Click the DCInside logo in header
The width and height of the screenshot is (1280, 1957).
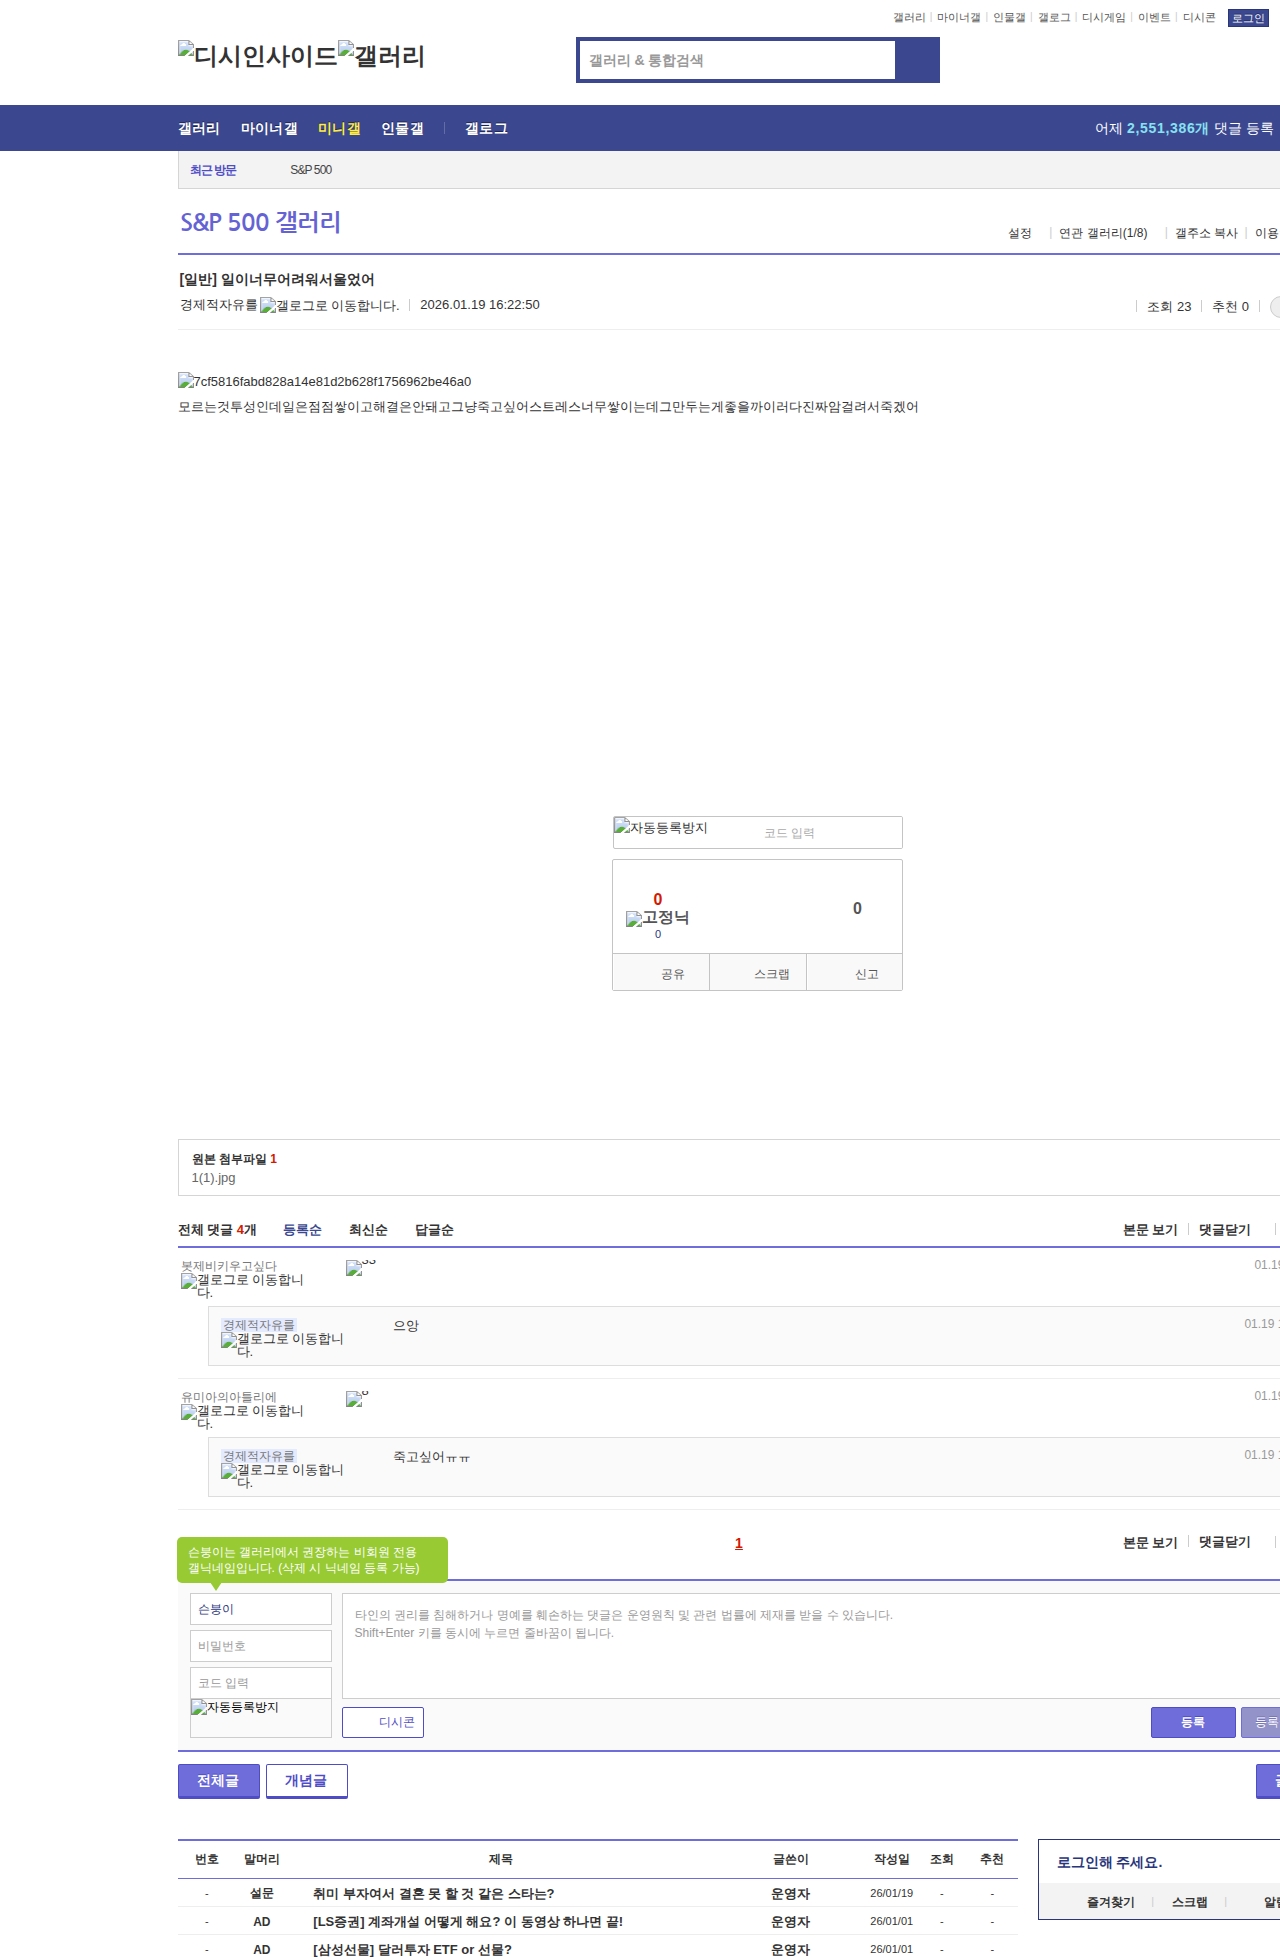(257, 56)
